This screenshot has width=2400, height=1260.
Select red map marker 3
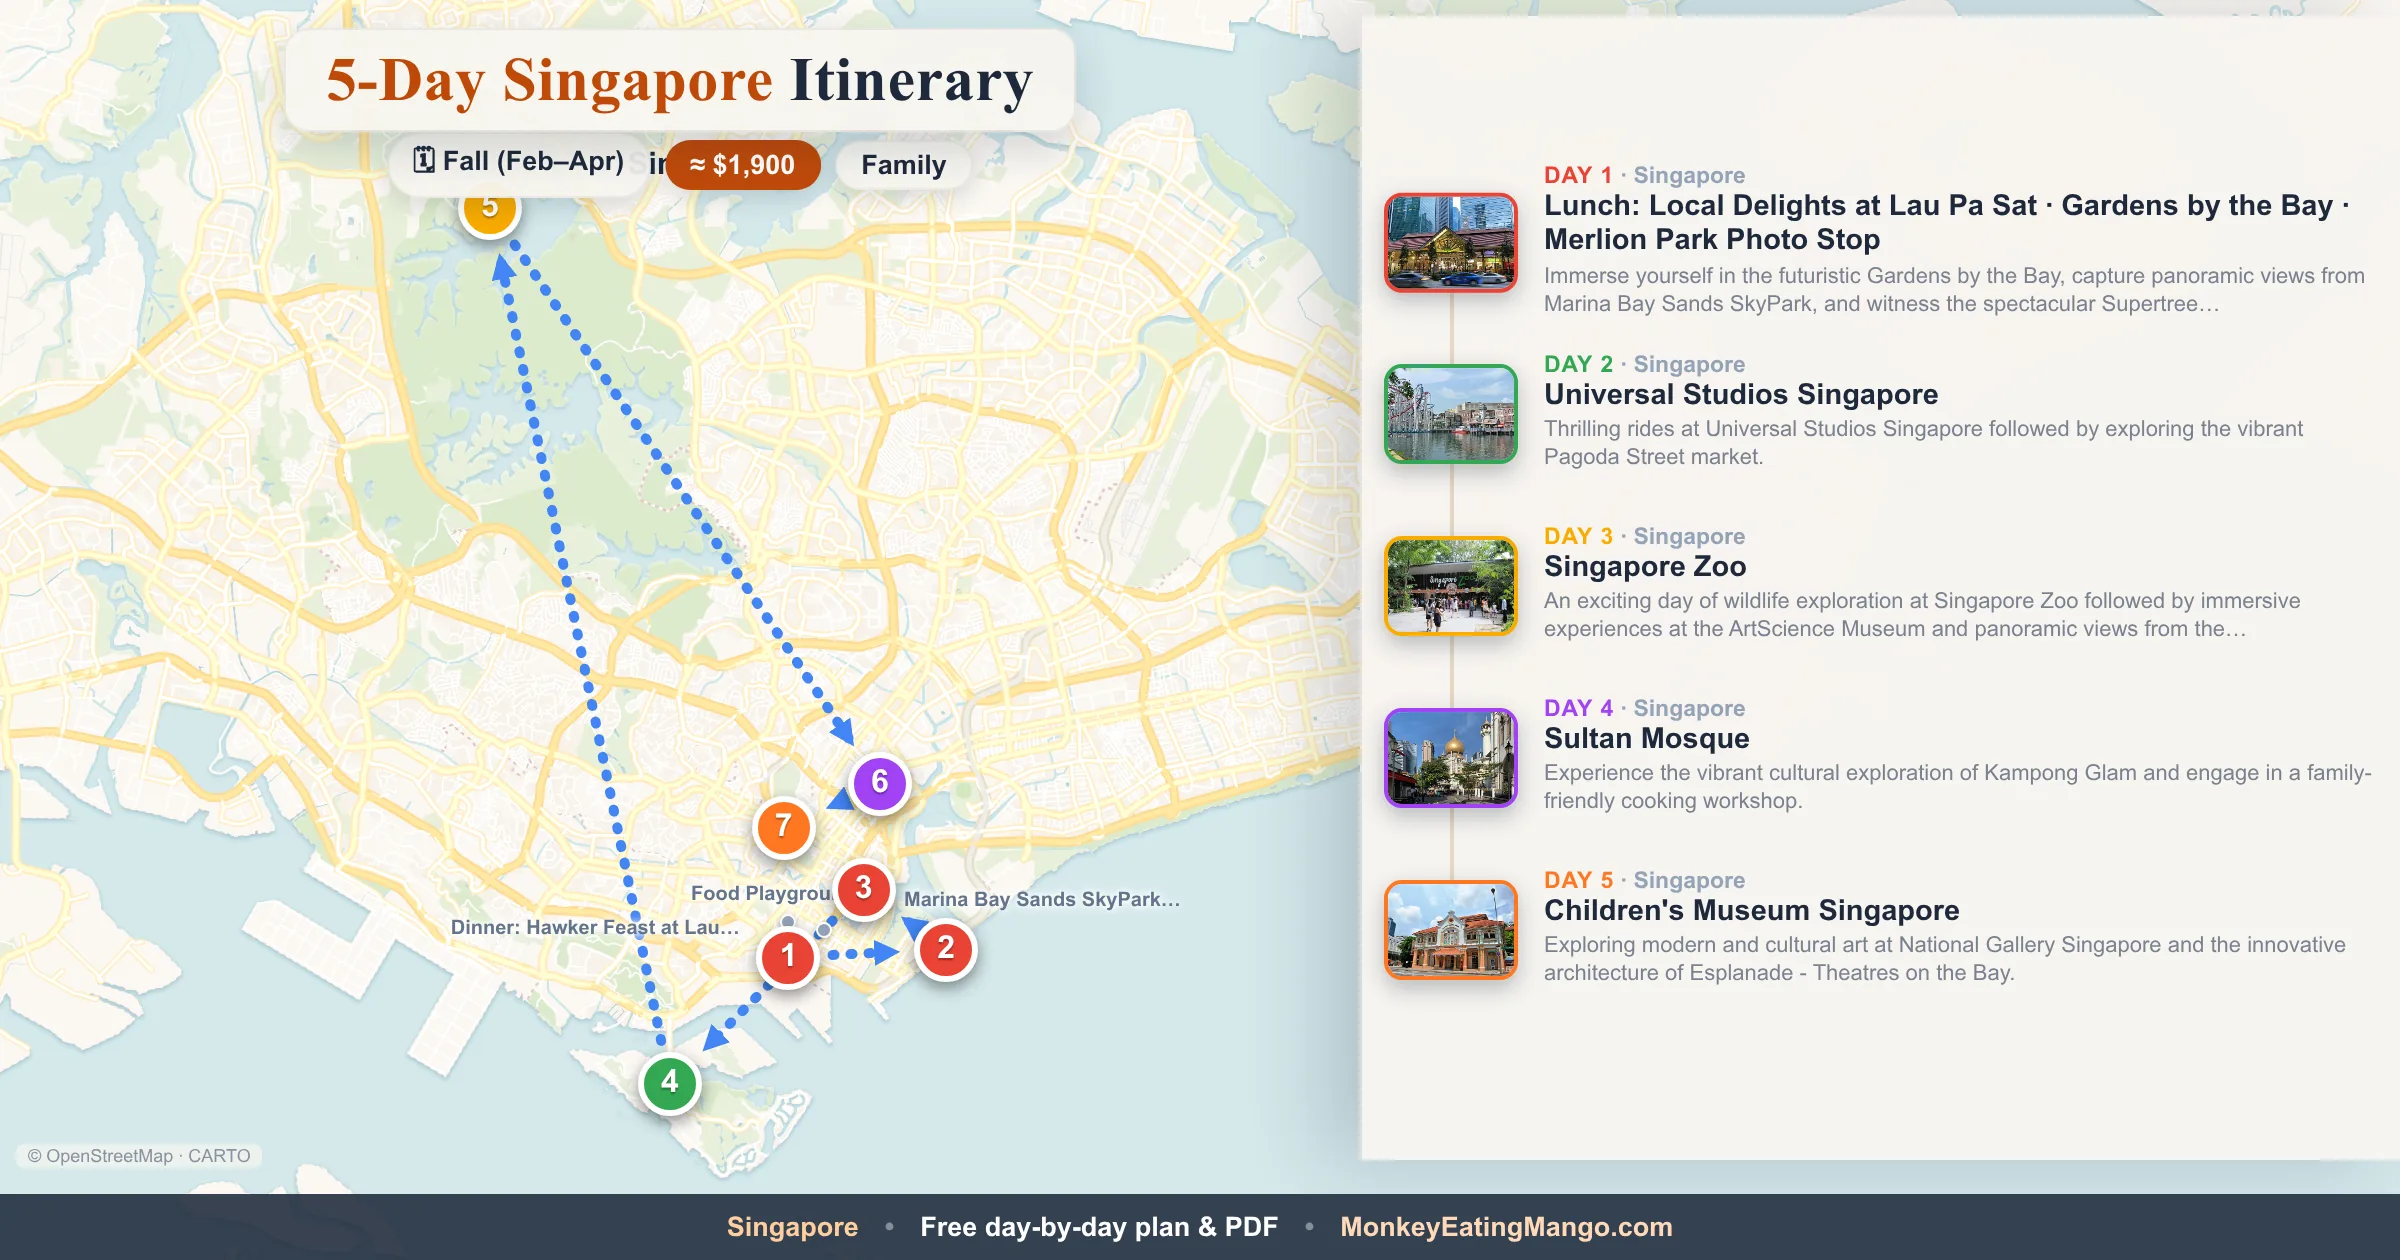864,888
